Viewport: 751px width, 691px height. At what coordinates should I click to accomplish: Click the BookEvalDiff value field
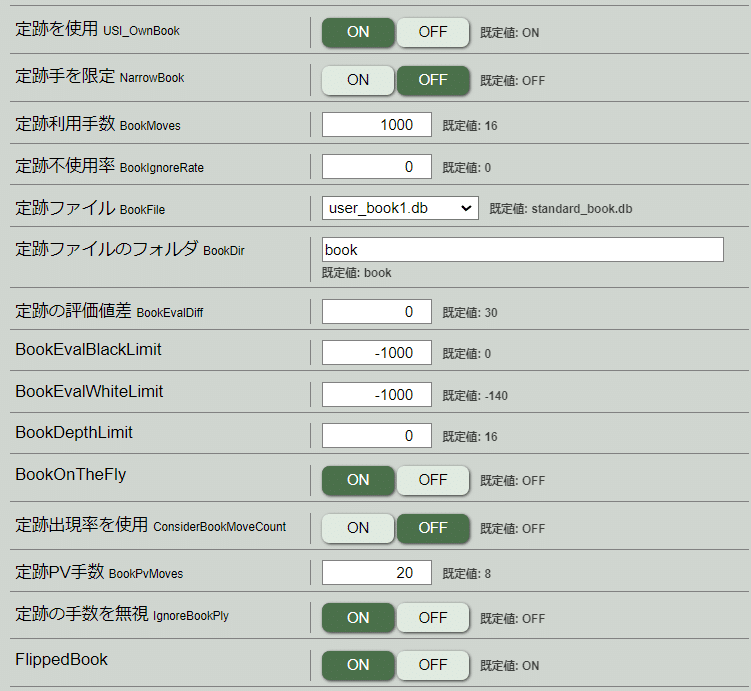(376, 312)
